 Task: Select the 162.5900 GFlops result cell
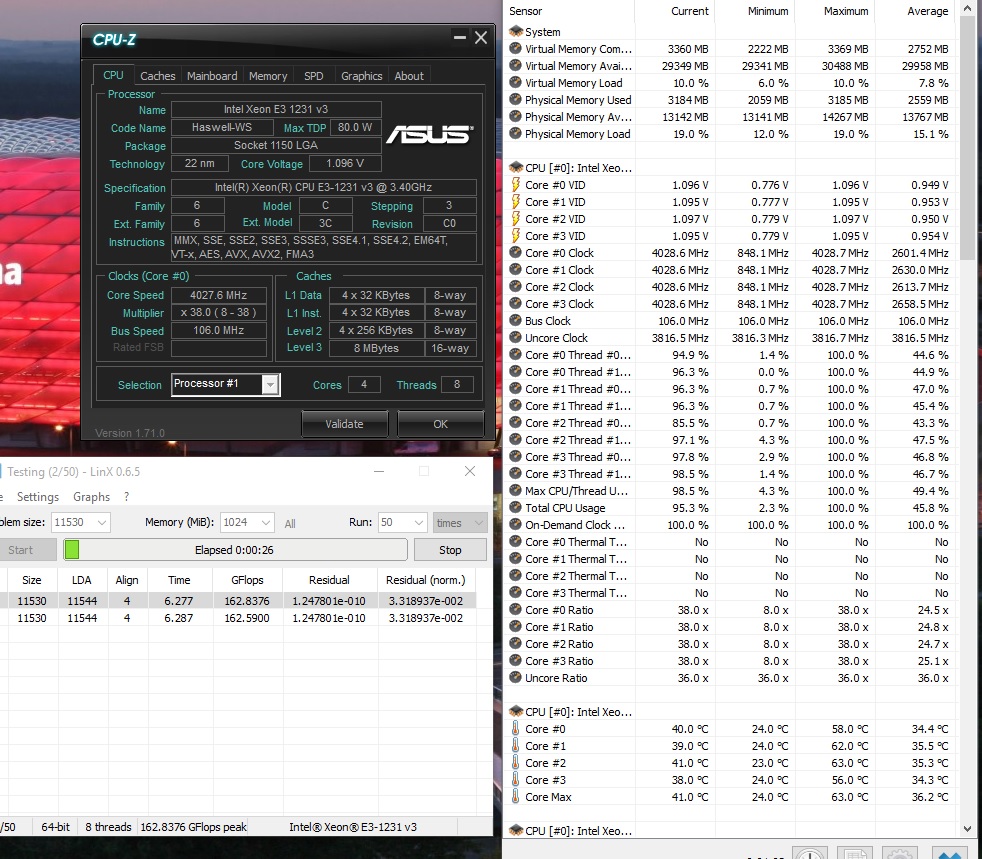point(247,617)
